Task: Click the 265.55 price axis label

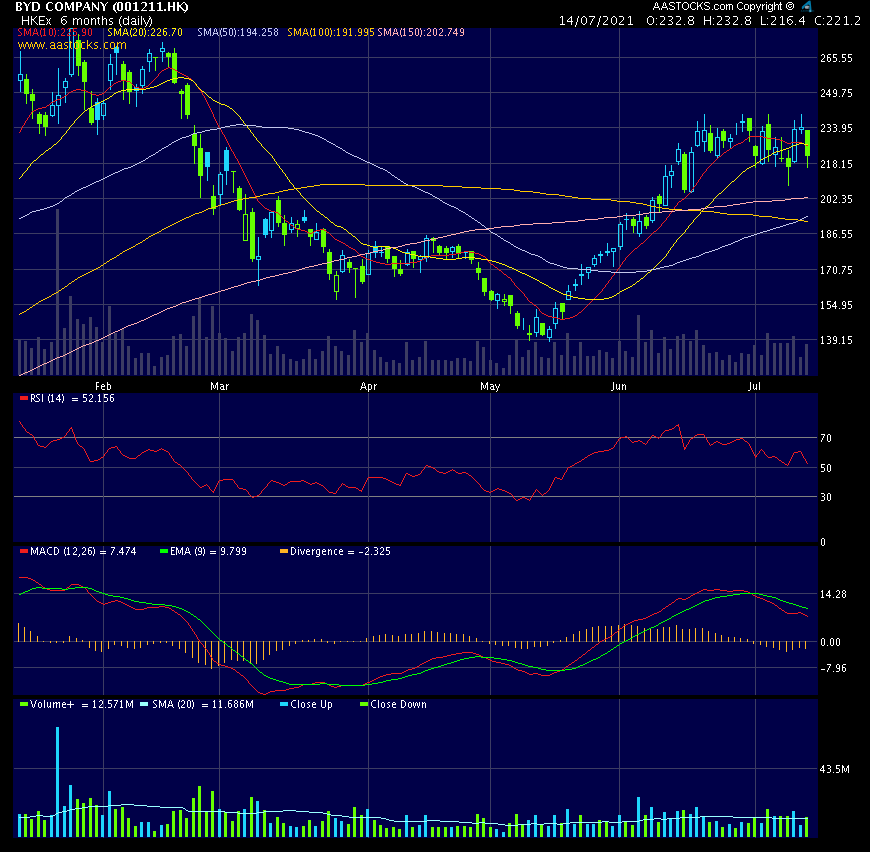Action: click(836, 58)
